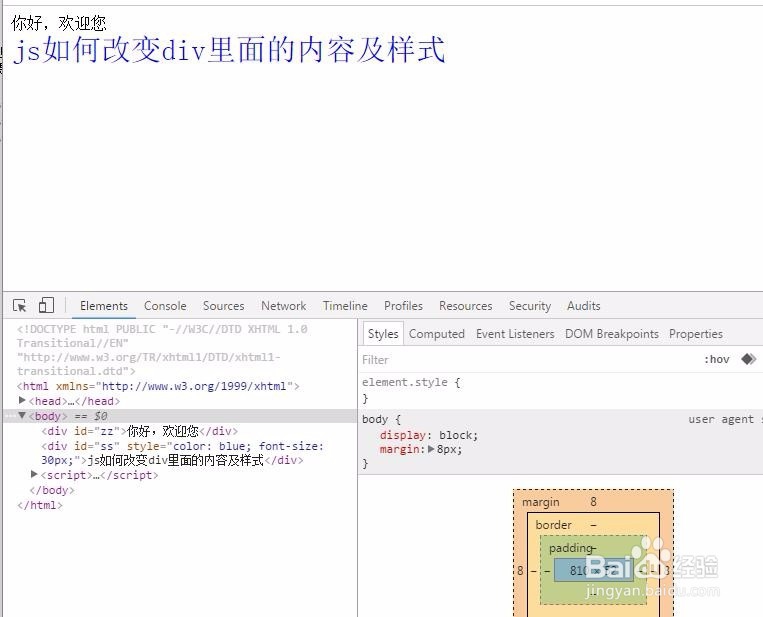Image resolution: width=763 pixels, height=617 pixels.
Task: Select the Computed sidebar tab
Action: click(436, 334)
